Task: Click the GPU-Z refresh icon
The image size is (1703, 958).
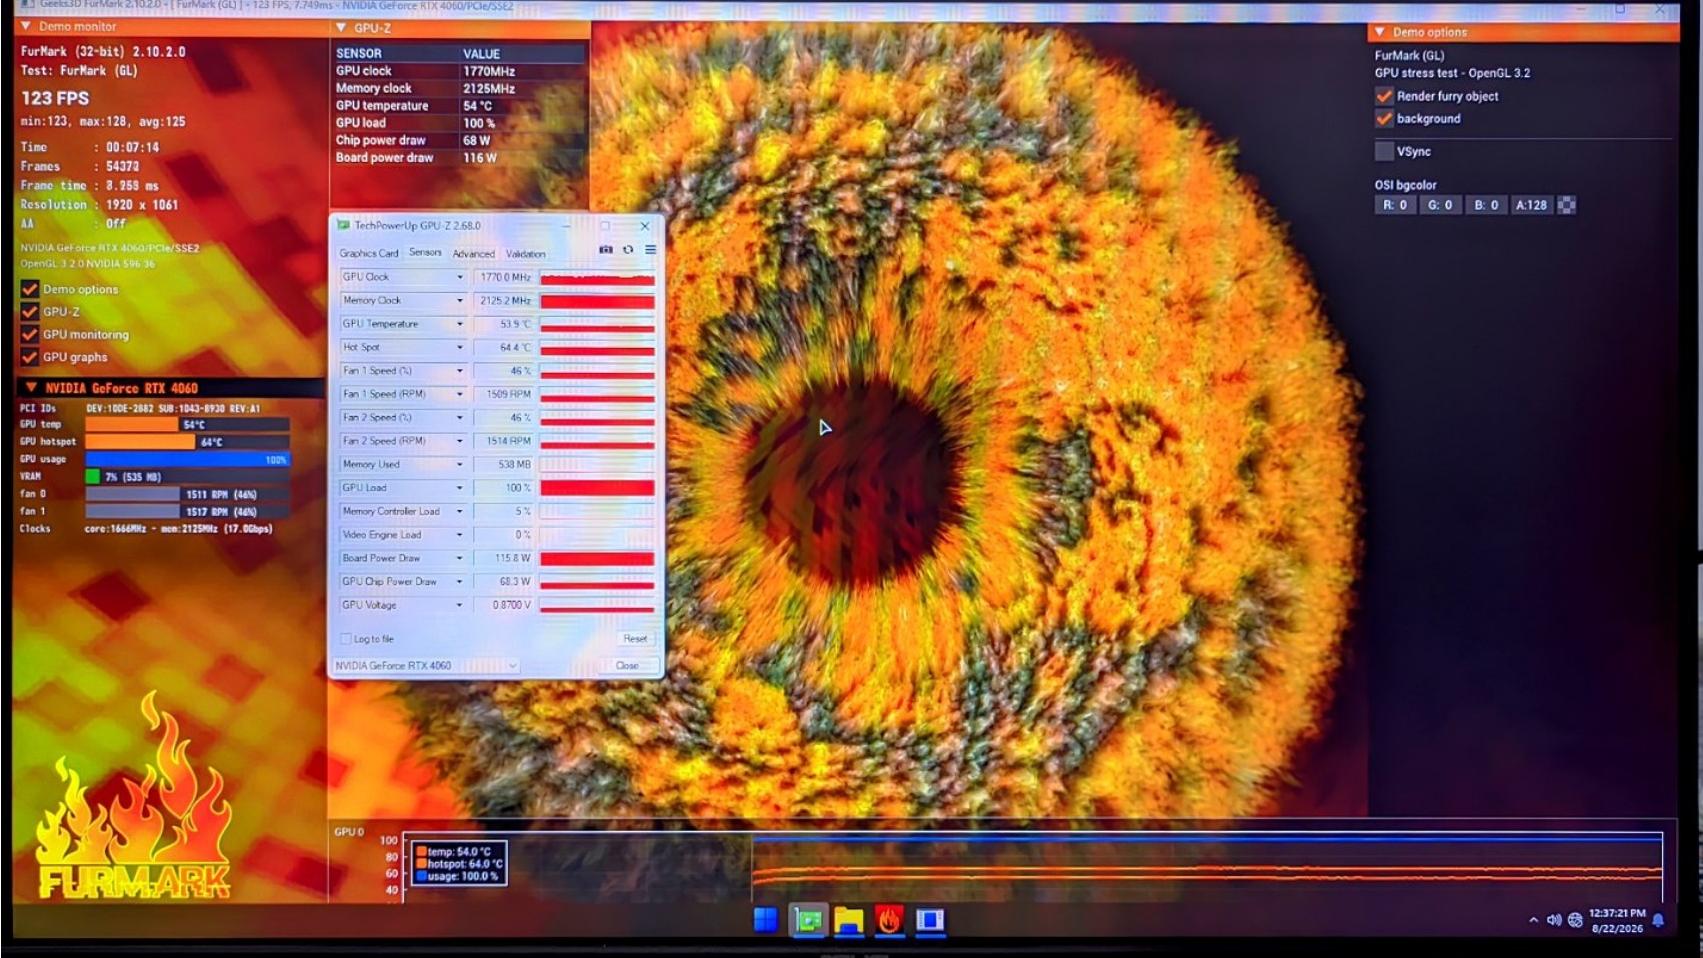Action: coord(628,250)
